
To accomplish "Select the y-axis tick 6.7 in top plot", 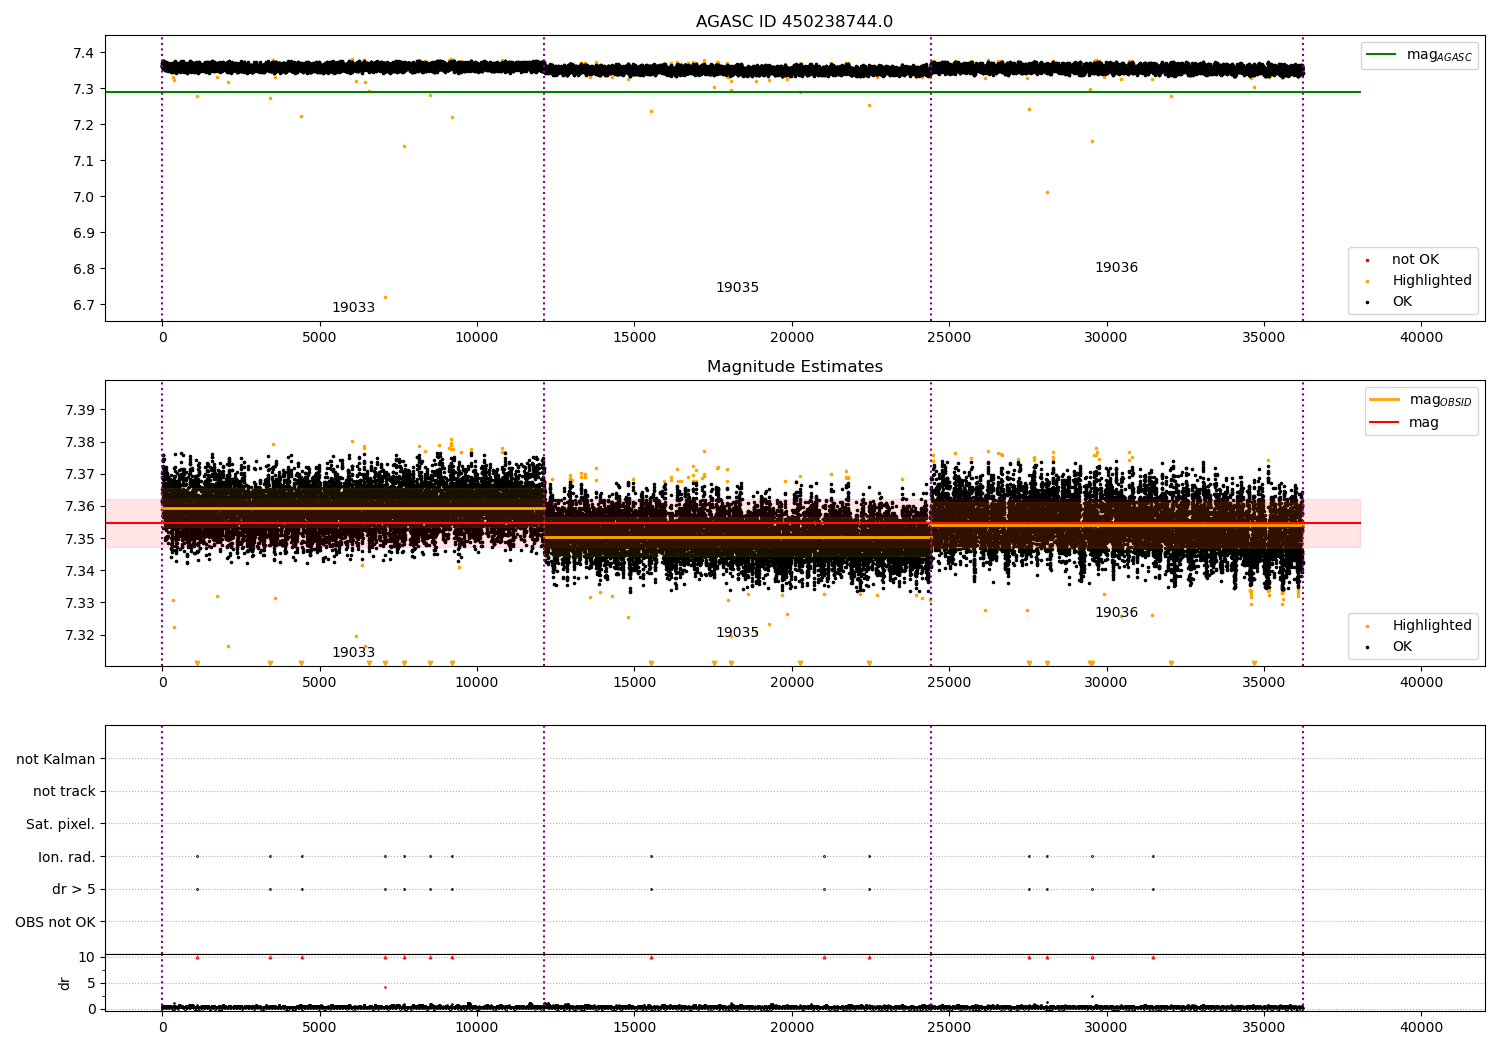I will (x=82, y=305).
